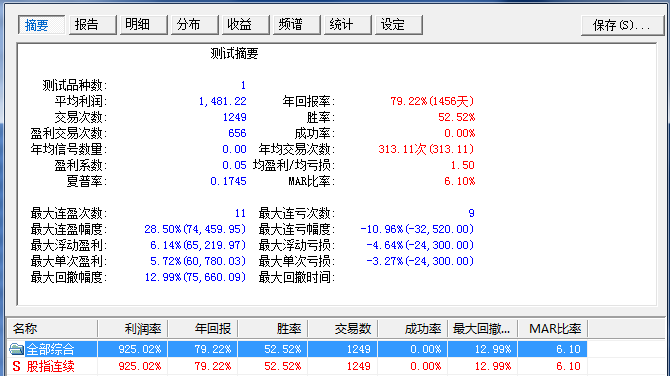Sort by the MAR比率 column header
Viewport: 670px width, 376px height.
[x=553, y=329]
